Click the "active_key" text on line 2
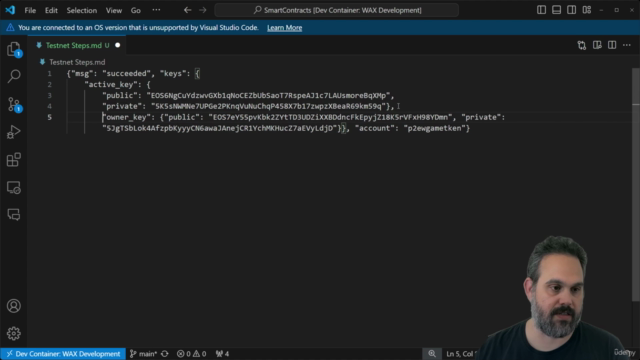The image size is (640, 360). pyautogui.click(x=111, y=84)
